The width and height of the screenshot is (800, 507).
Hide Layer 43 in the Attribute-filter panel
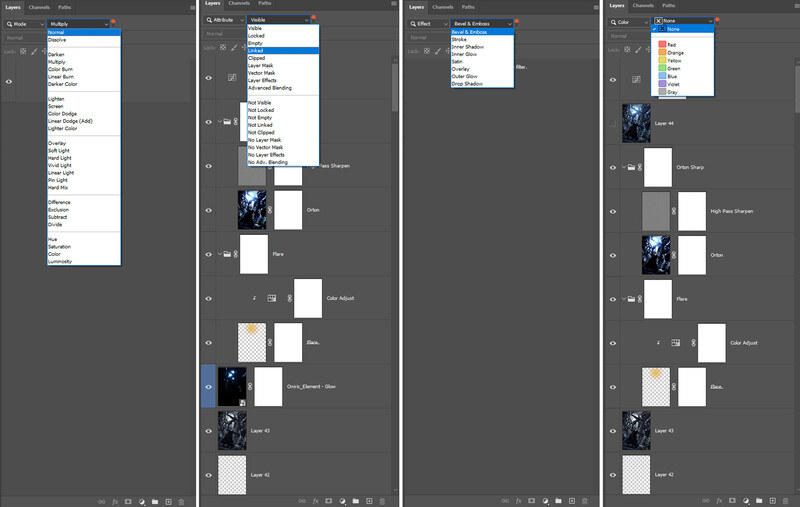(208, 431)
